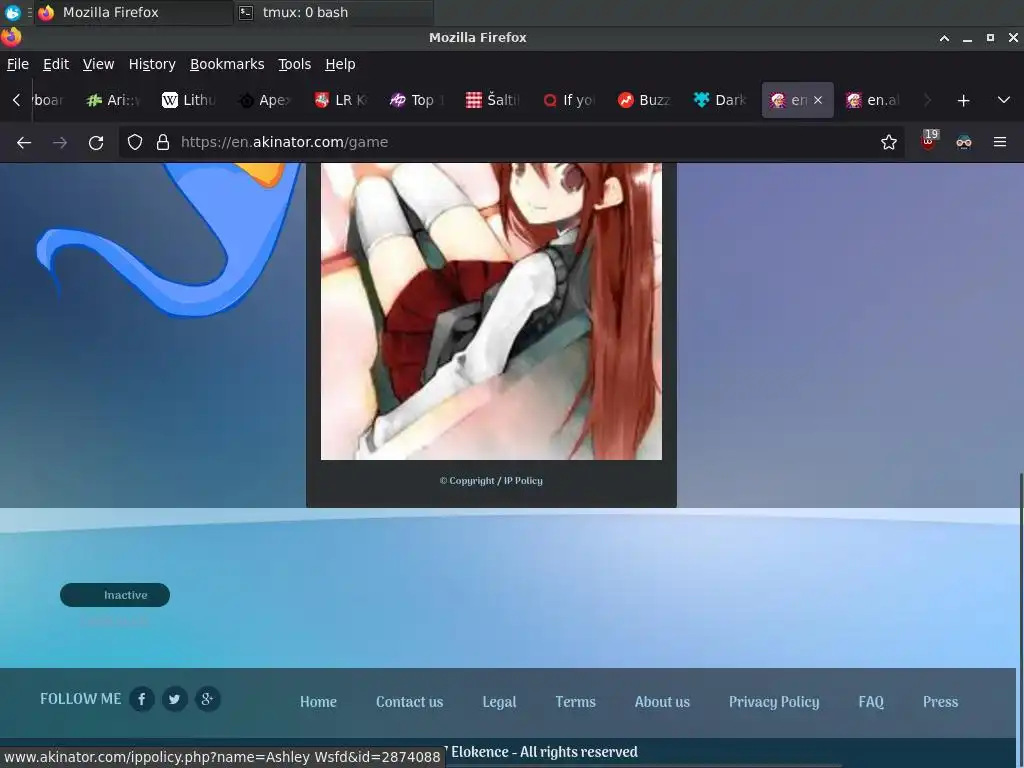
Task: Open a new tab with plus
Action: (x=963, y=101)
